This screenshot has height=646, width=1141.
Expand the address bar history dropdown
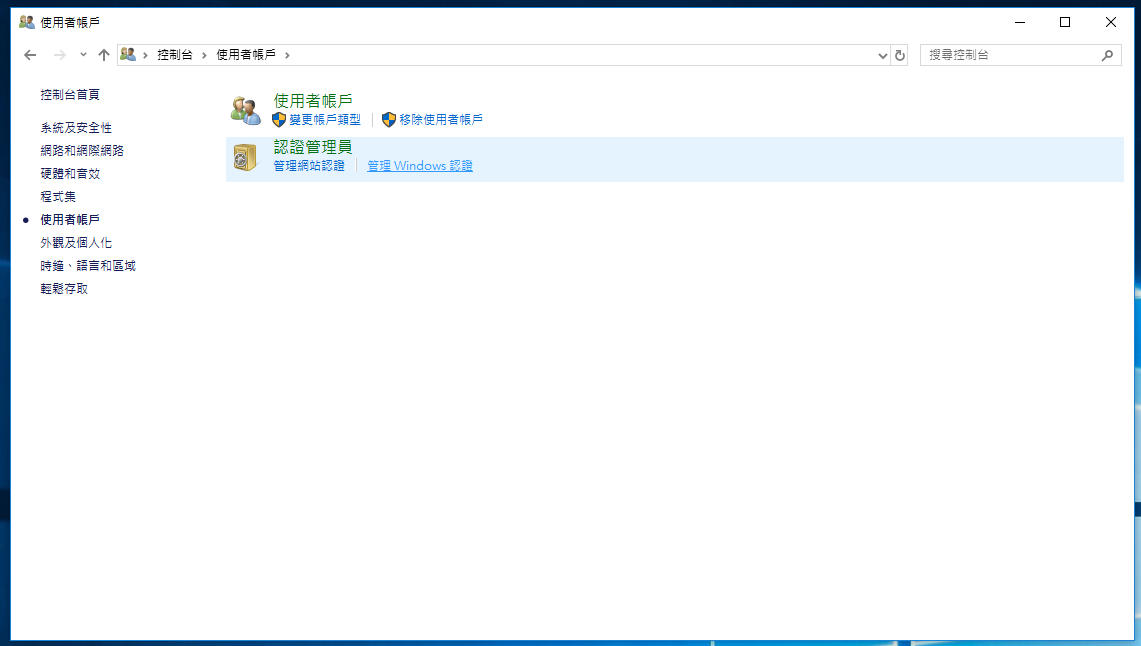[882, 56]
